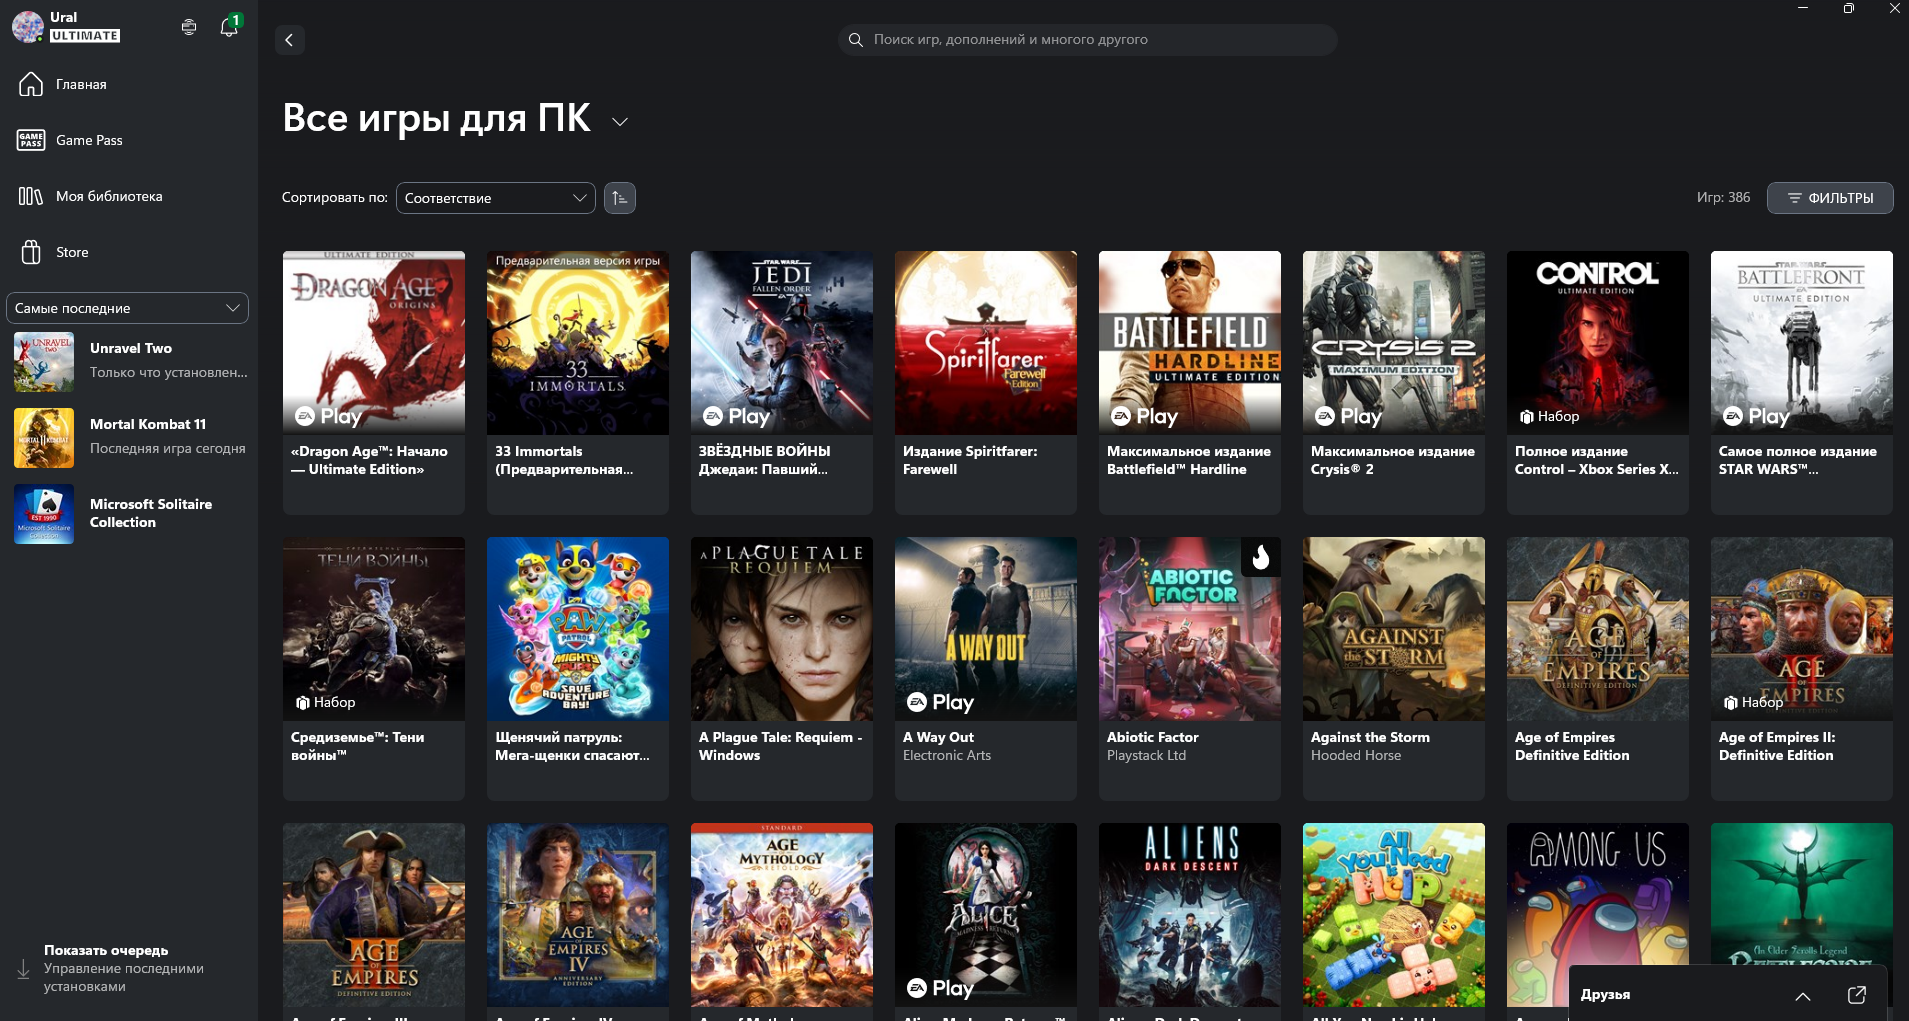Open Star Wars Battlefront Ultimate cover
Screen dimensions: 1909x1021
tap(1802, 343)
